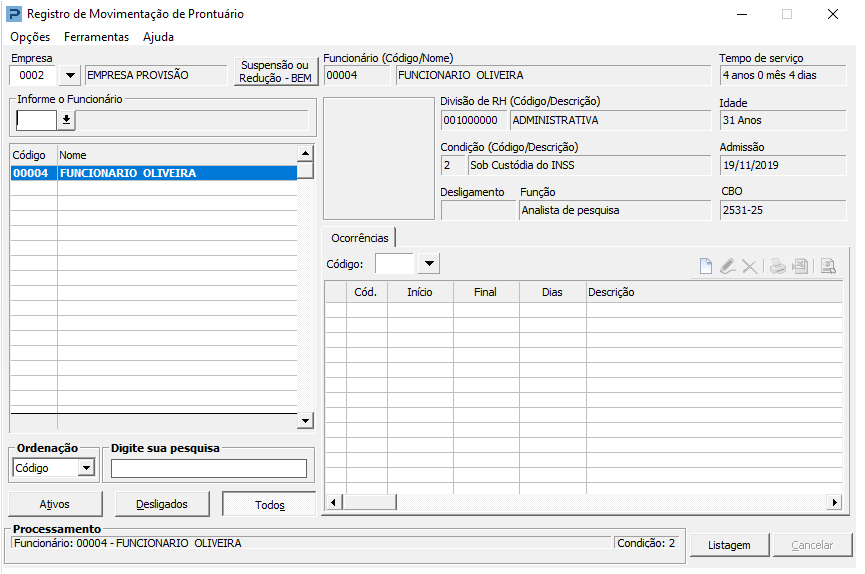Expand the occurrence Código dropdown

pyautogui.click(x=428, y=264)
